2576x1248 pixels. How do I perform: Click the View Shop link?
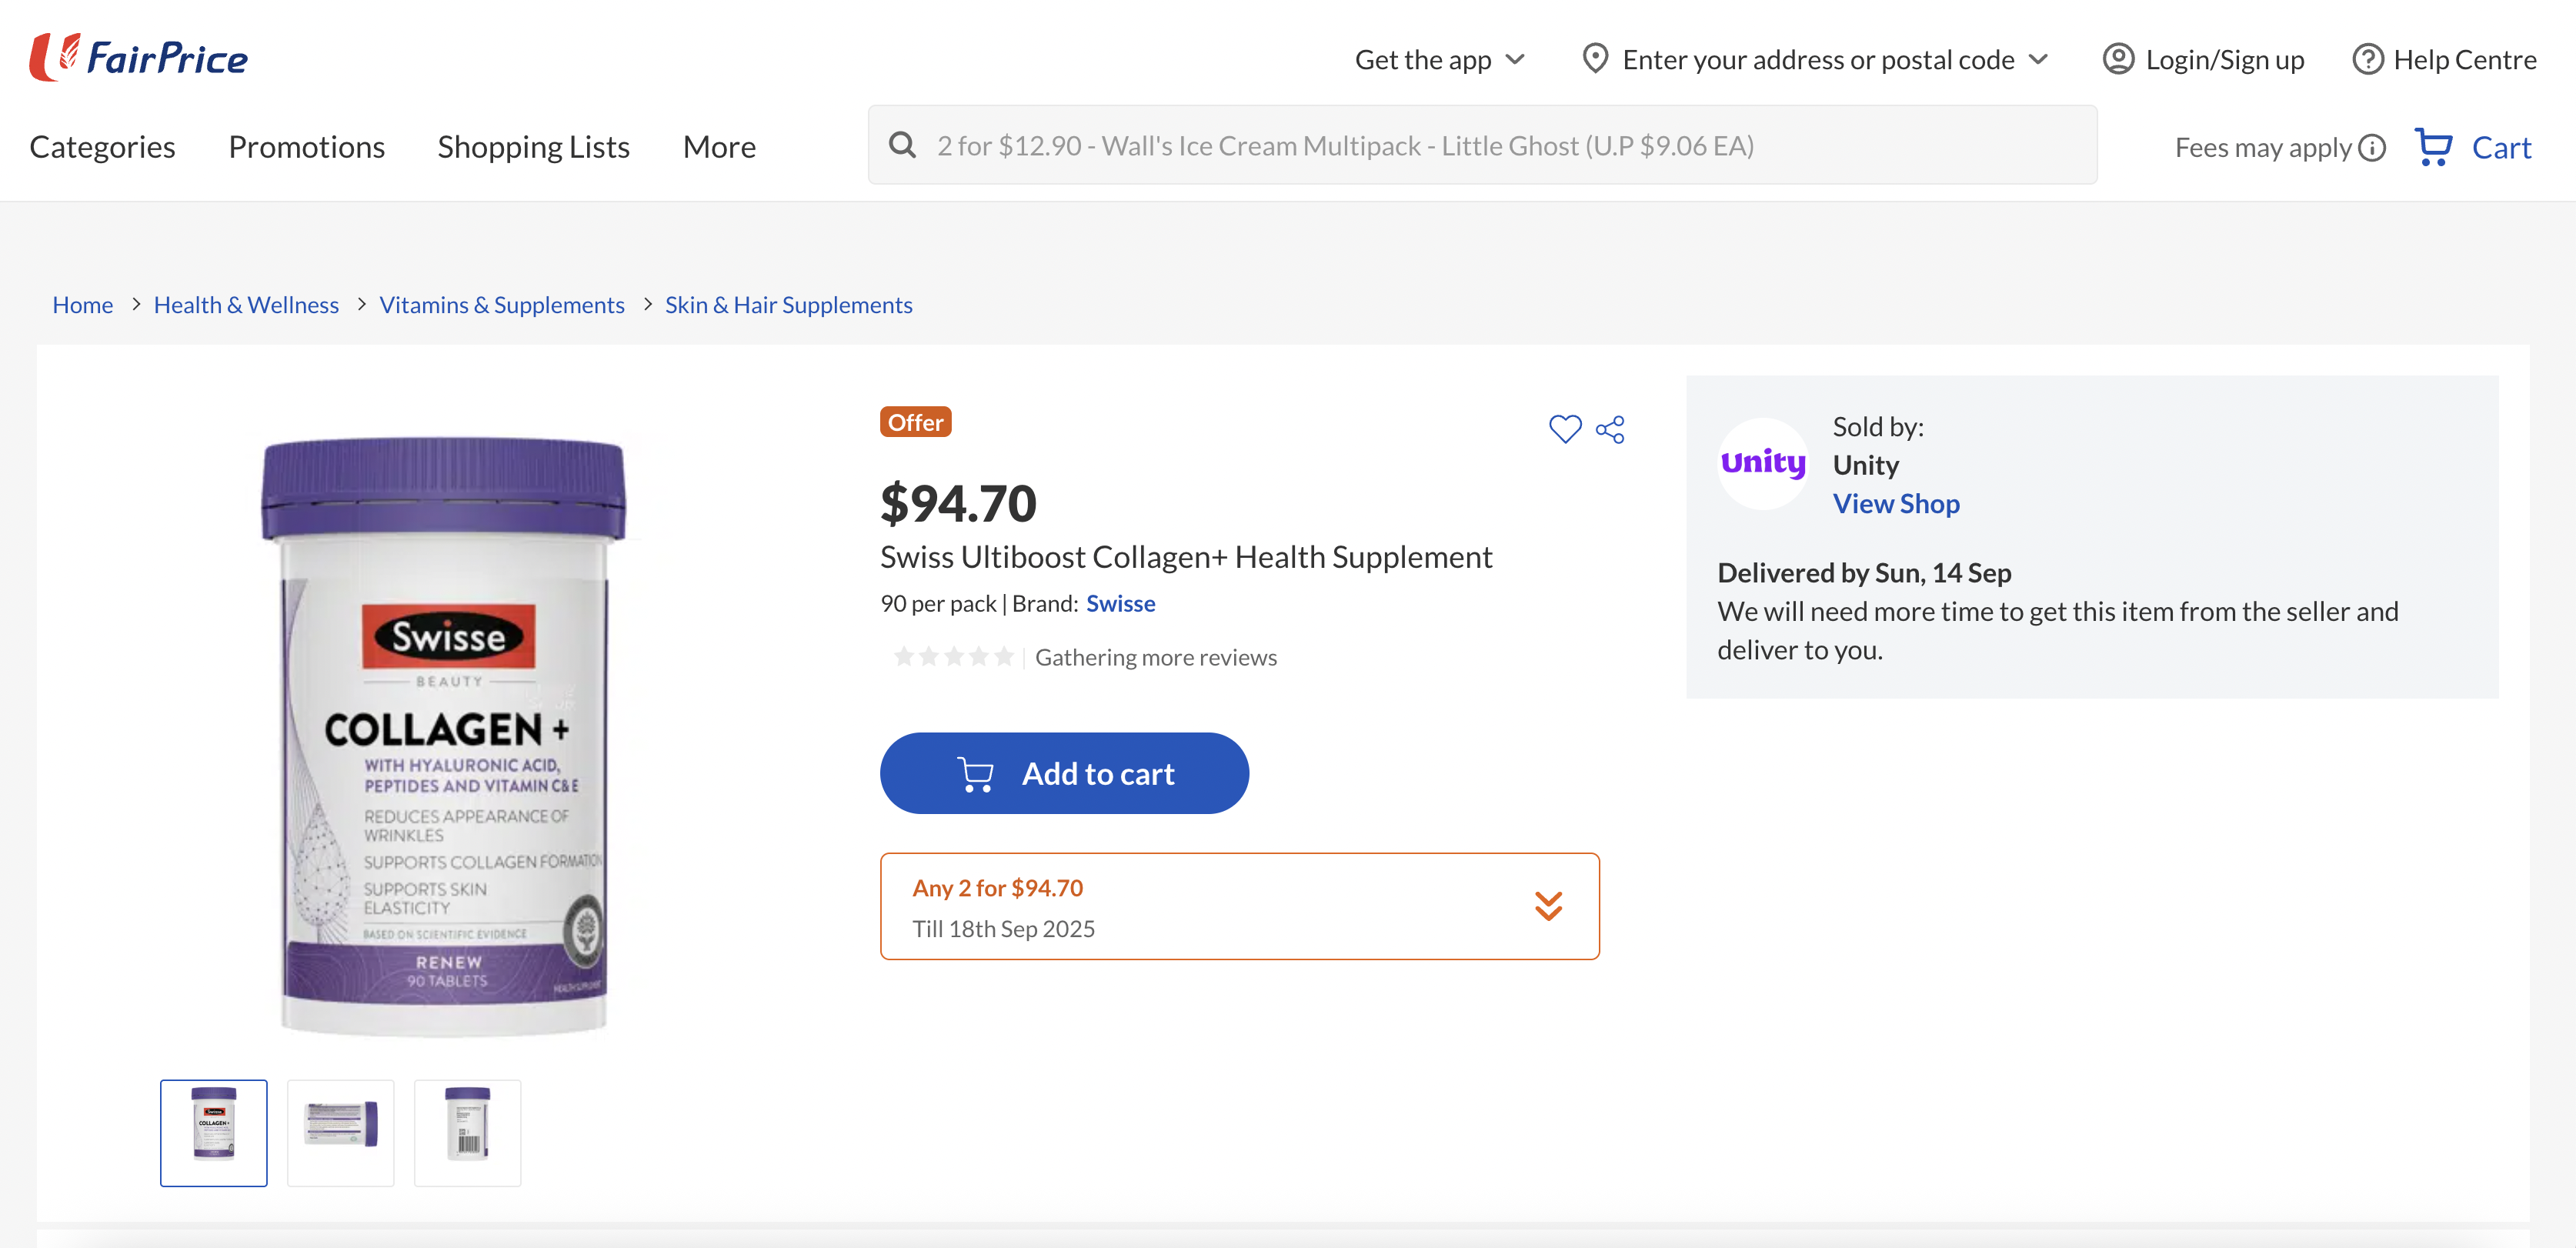point(1895,503)
